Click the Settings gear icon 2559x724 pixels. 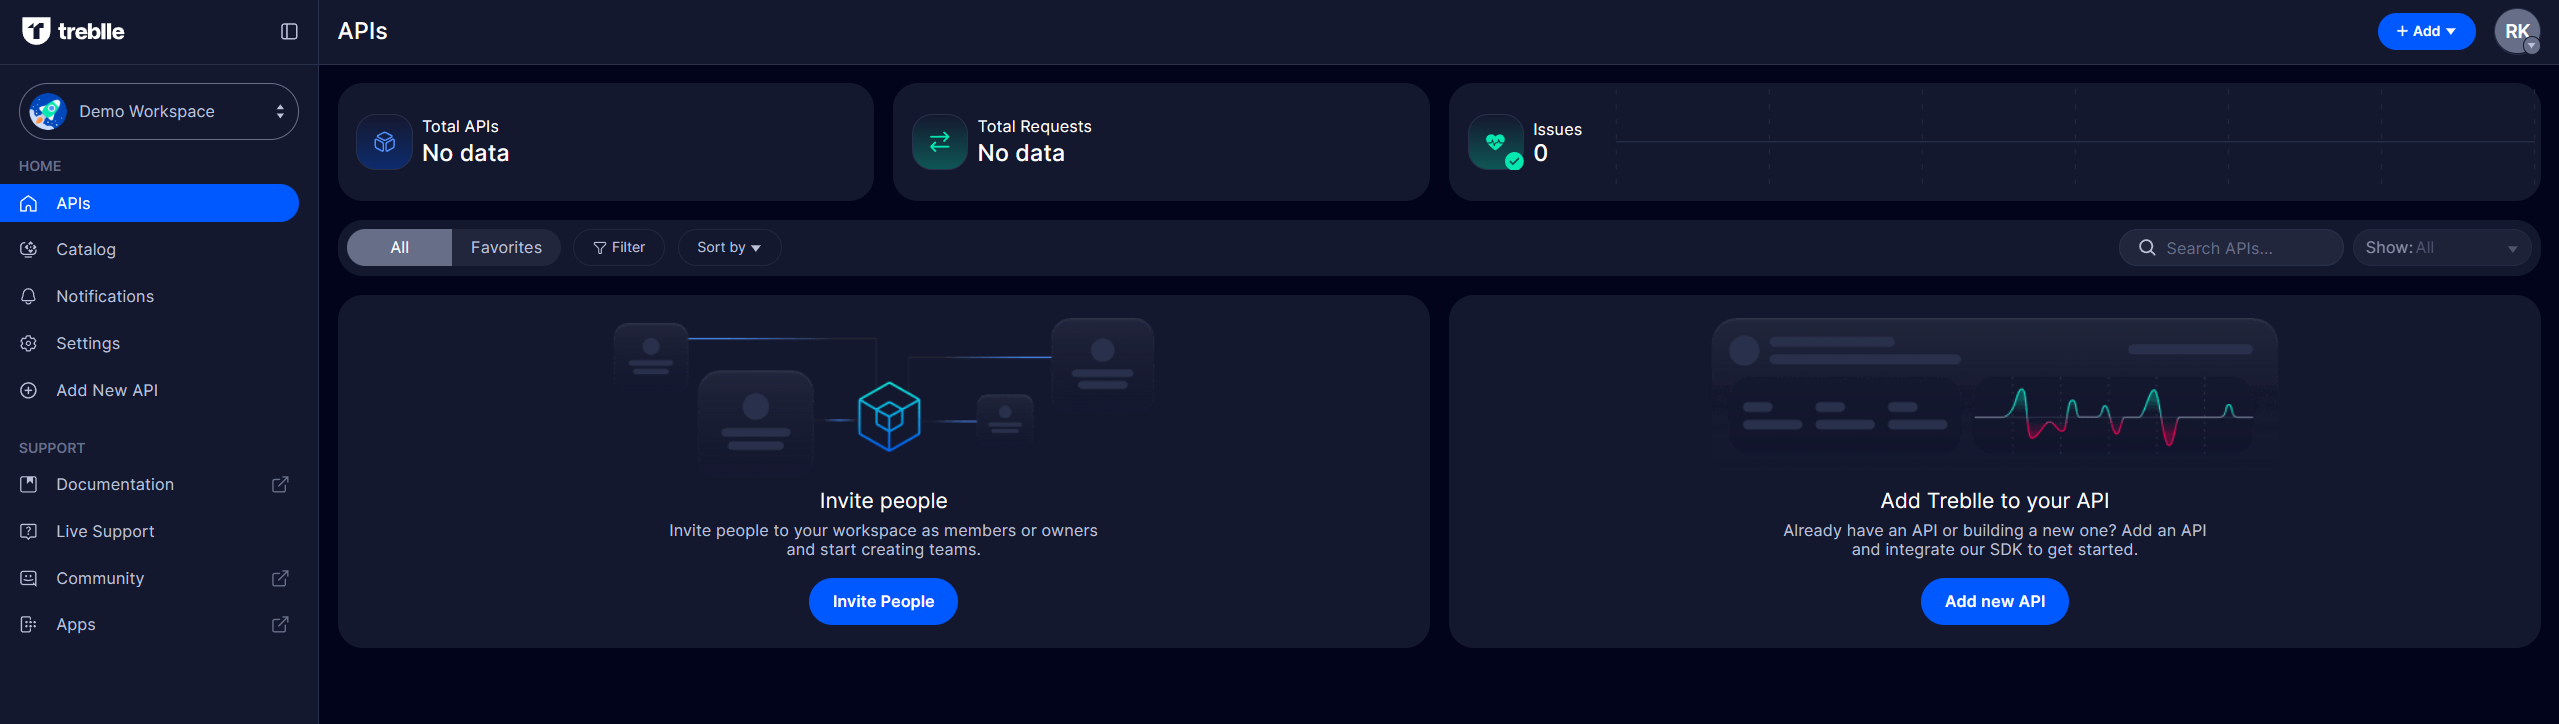point(29,343)
